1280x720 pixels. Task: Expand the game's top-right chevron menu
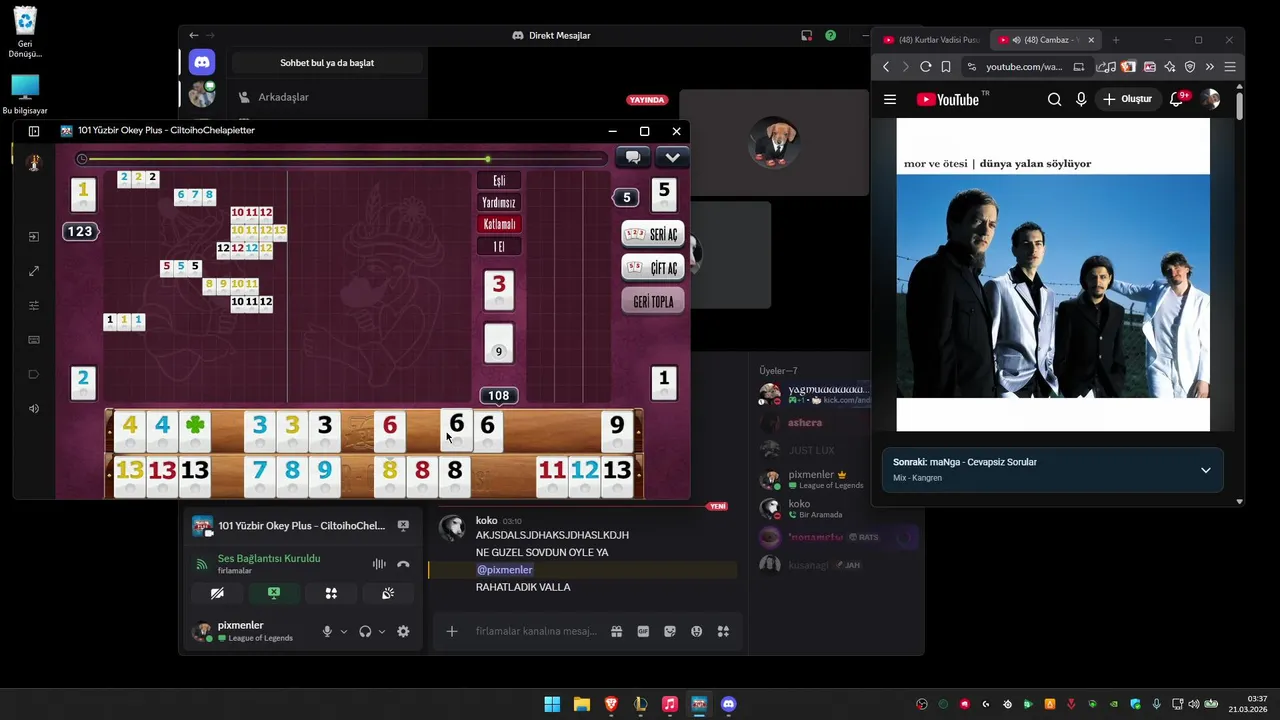coord(672,157)
